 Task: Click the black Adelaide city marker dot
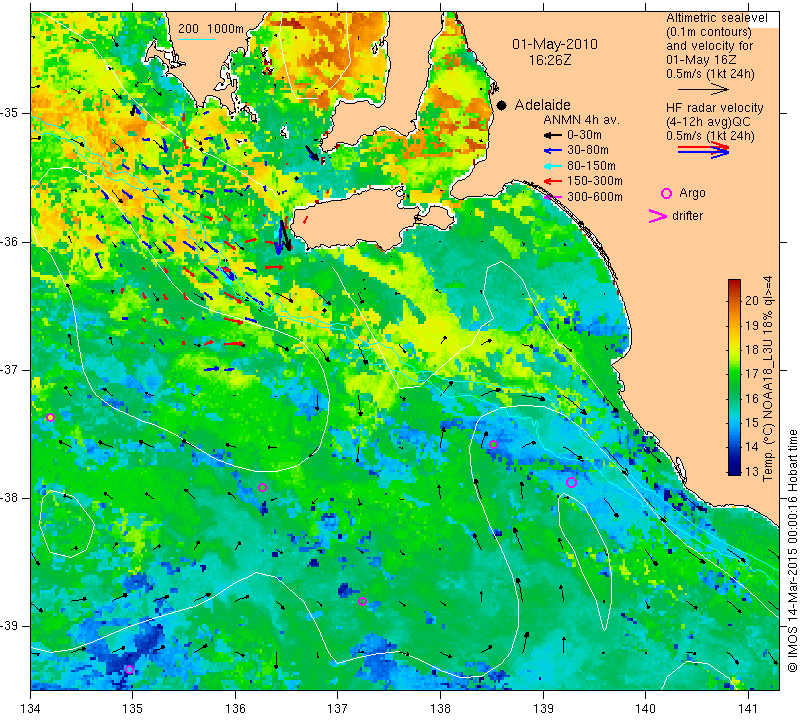(502, 105)
